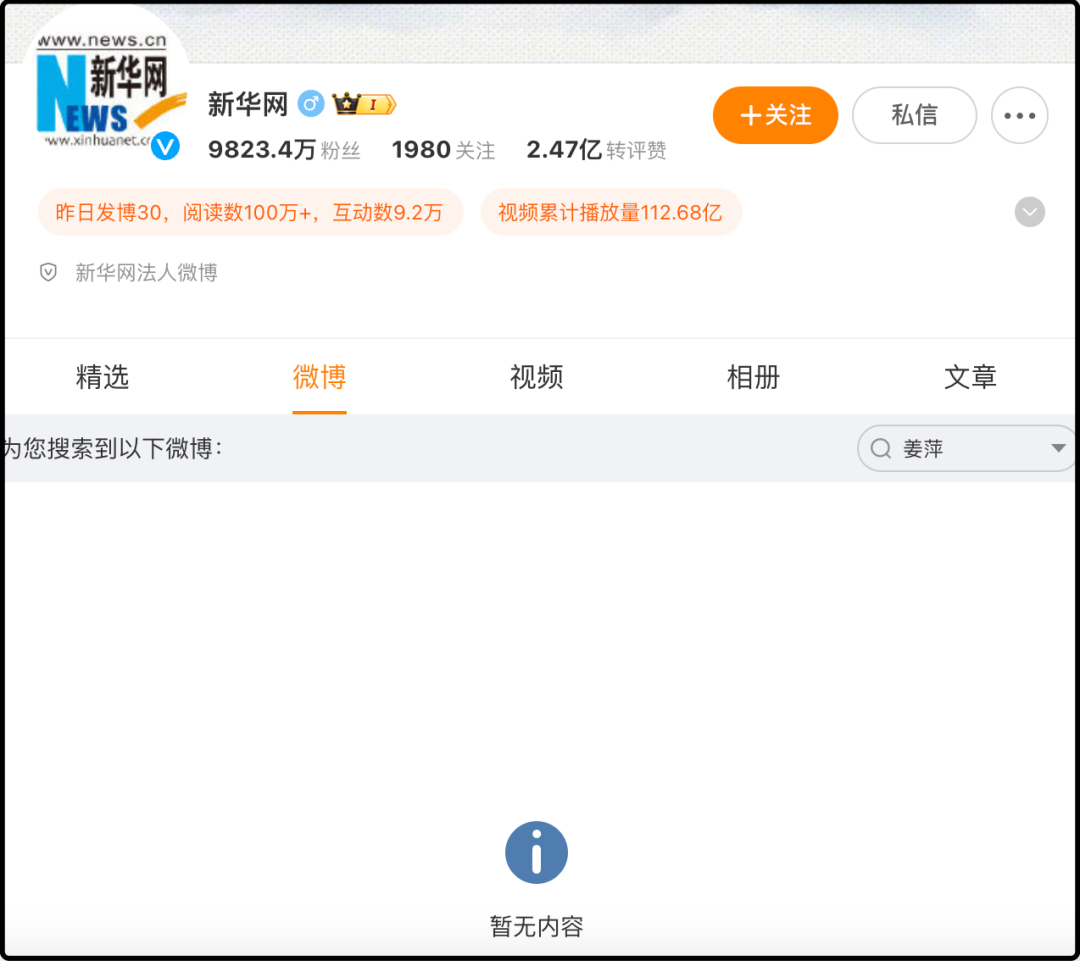Click the shield icon beside 新华网法人微博
This screenshot has width=1080, height=961.
click(48, 273)
